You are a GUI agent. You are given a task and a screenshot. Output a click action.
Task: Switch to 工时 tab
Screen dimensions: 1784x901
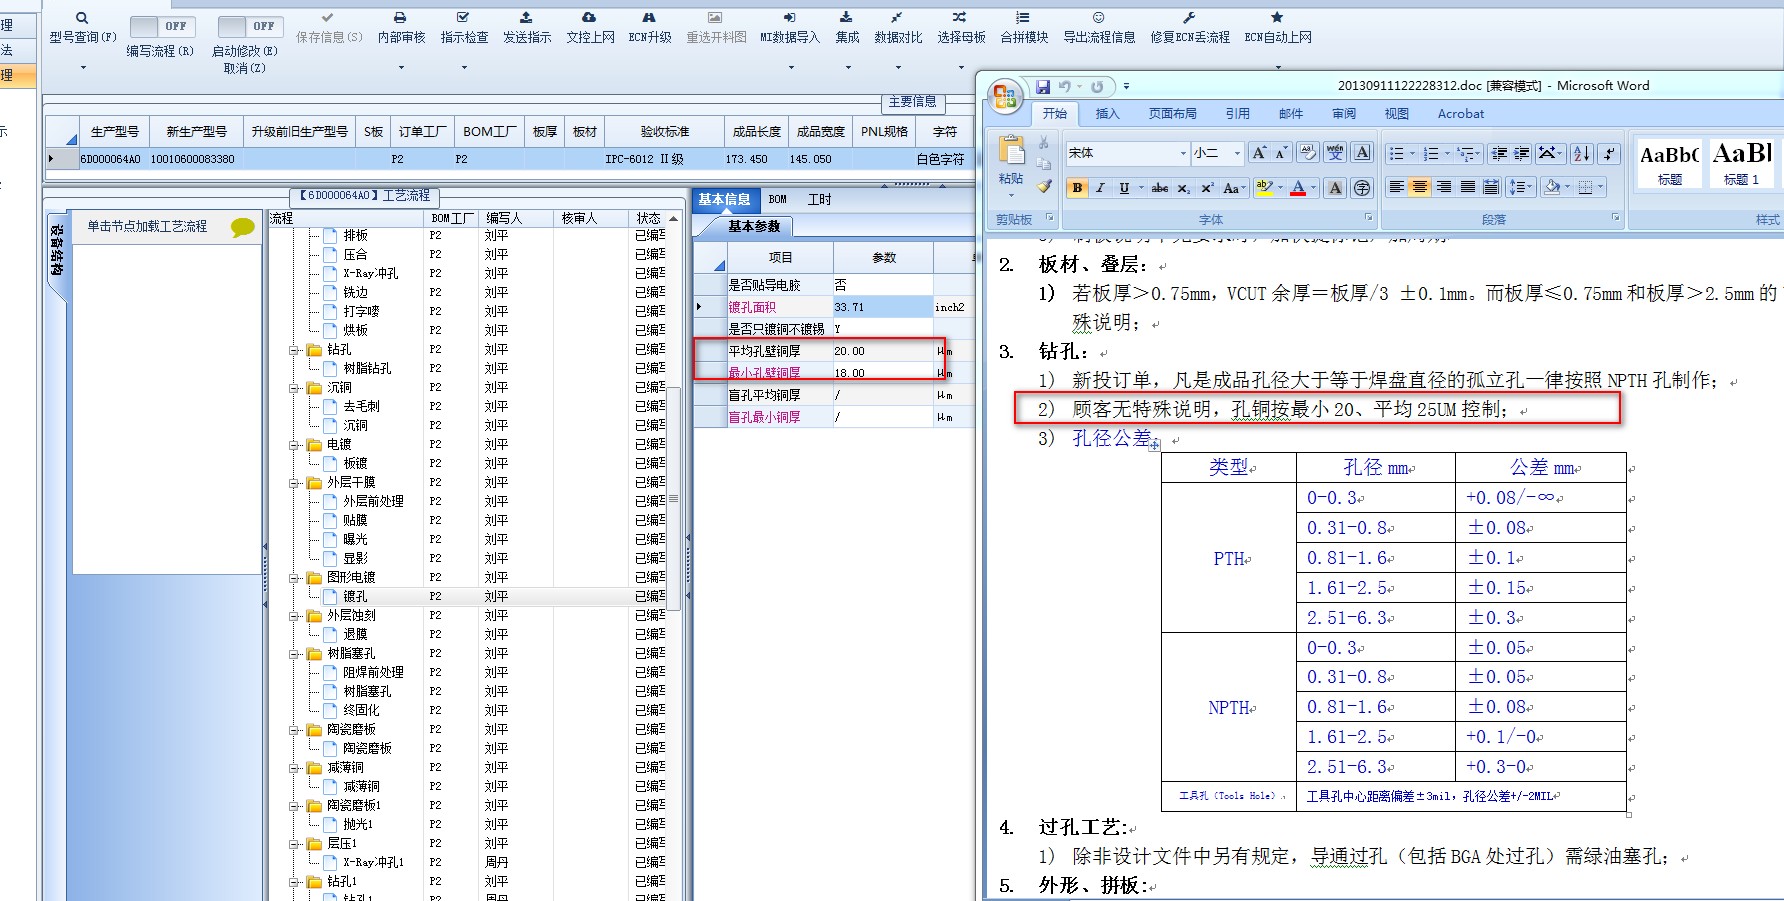point(820,200)
